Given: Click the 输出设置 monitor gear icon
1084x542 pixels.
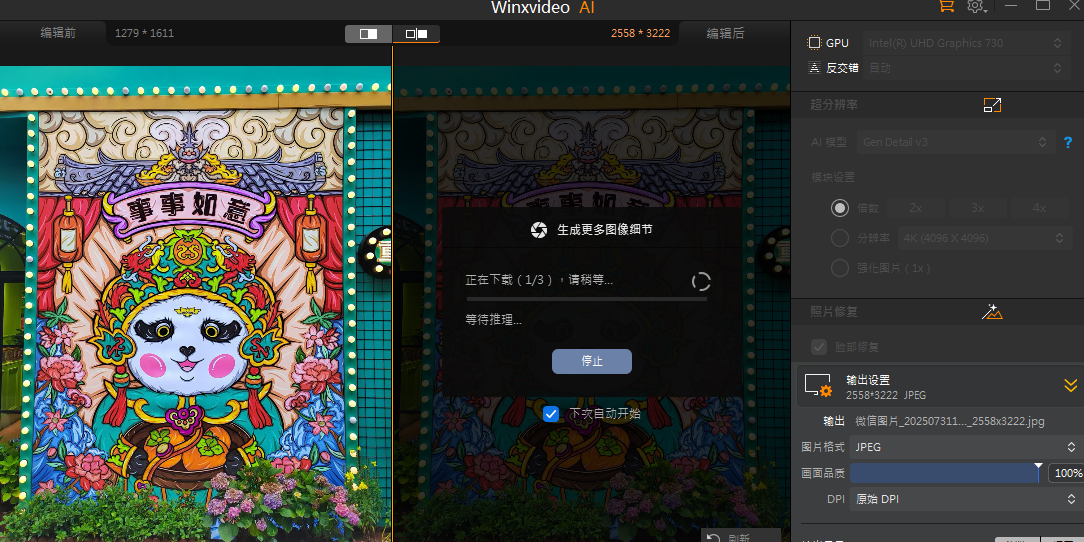Looking at the screenshot, I should [x=818, y=386].
